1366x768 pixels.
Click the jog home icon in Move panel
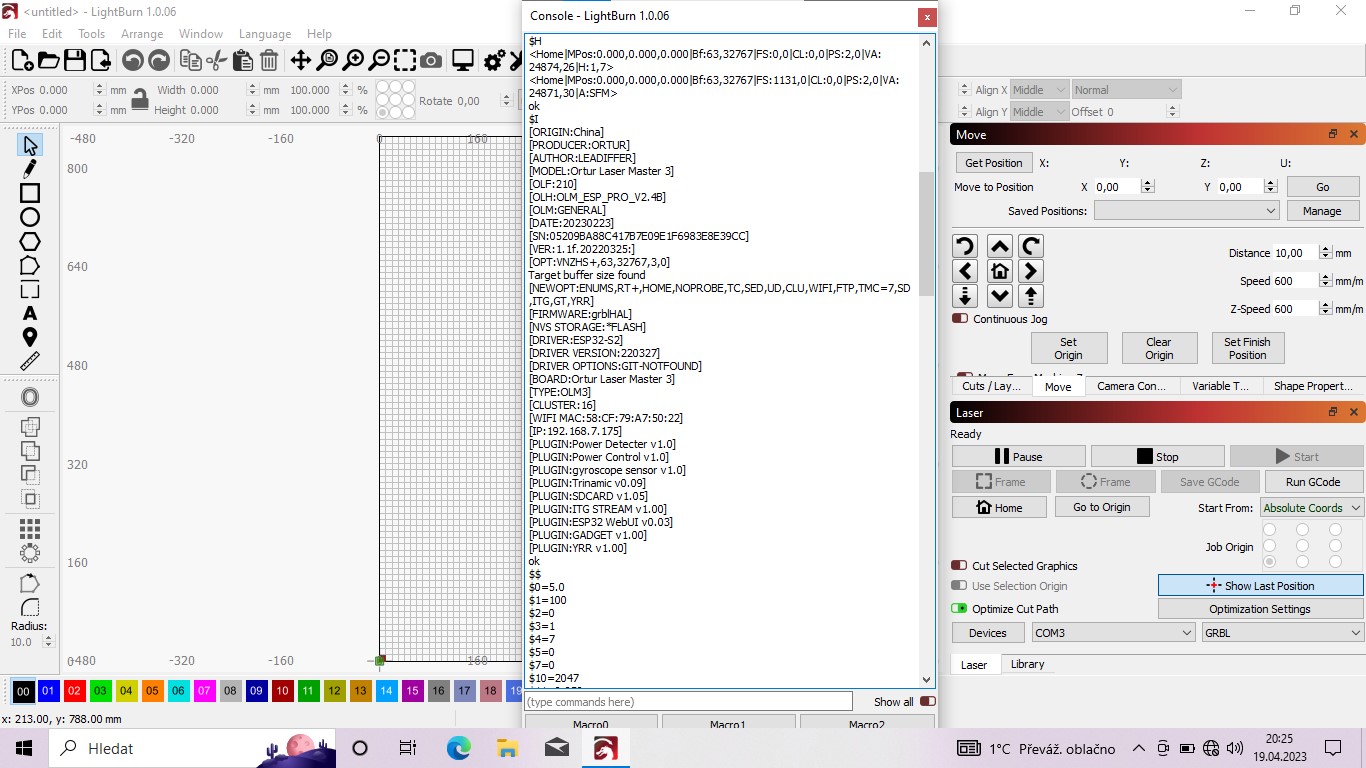coord(999,271)
